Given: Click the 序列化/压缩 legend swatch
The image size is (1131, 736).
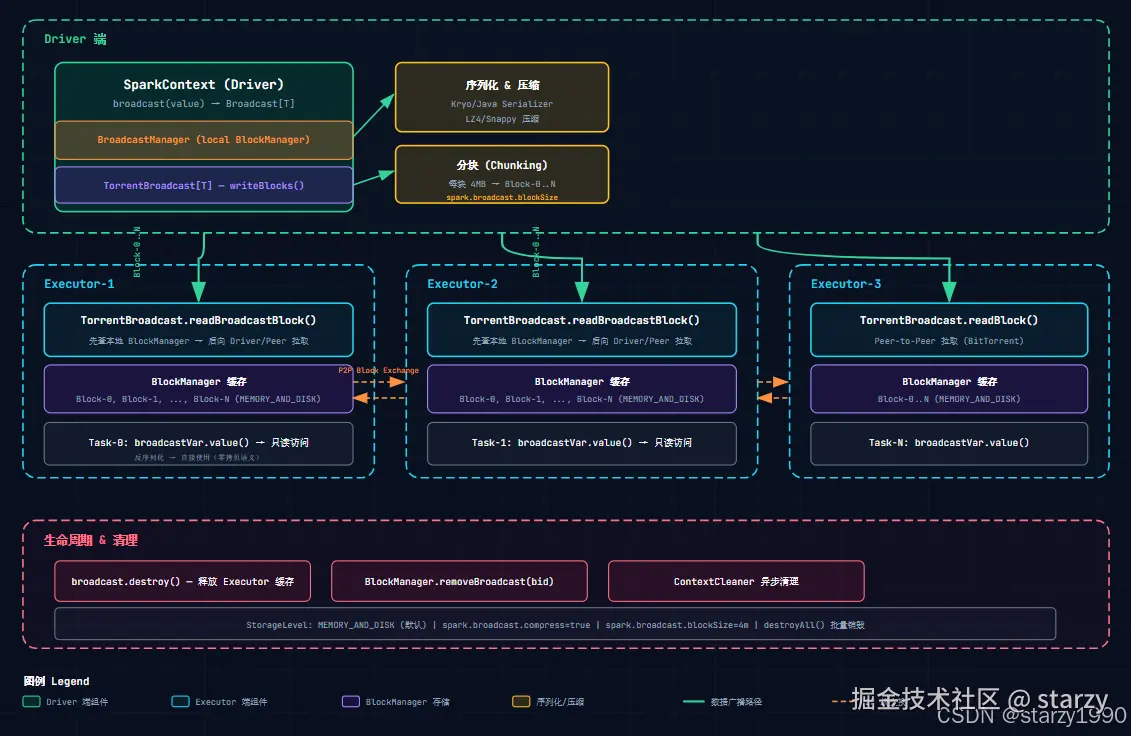Looking at the screenshot, I should (x=521, y=701).
